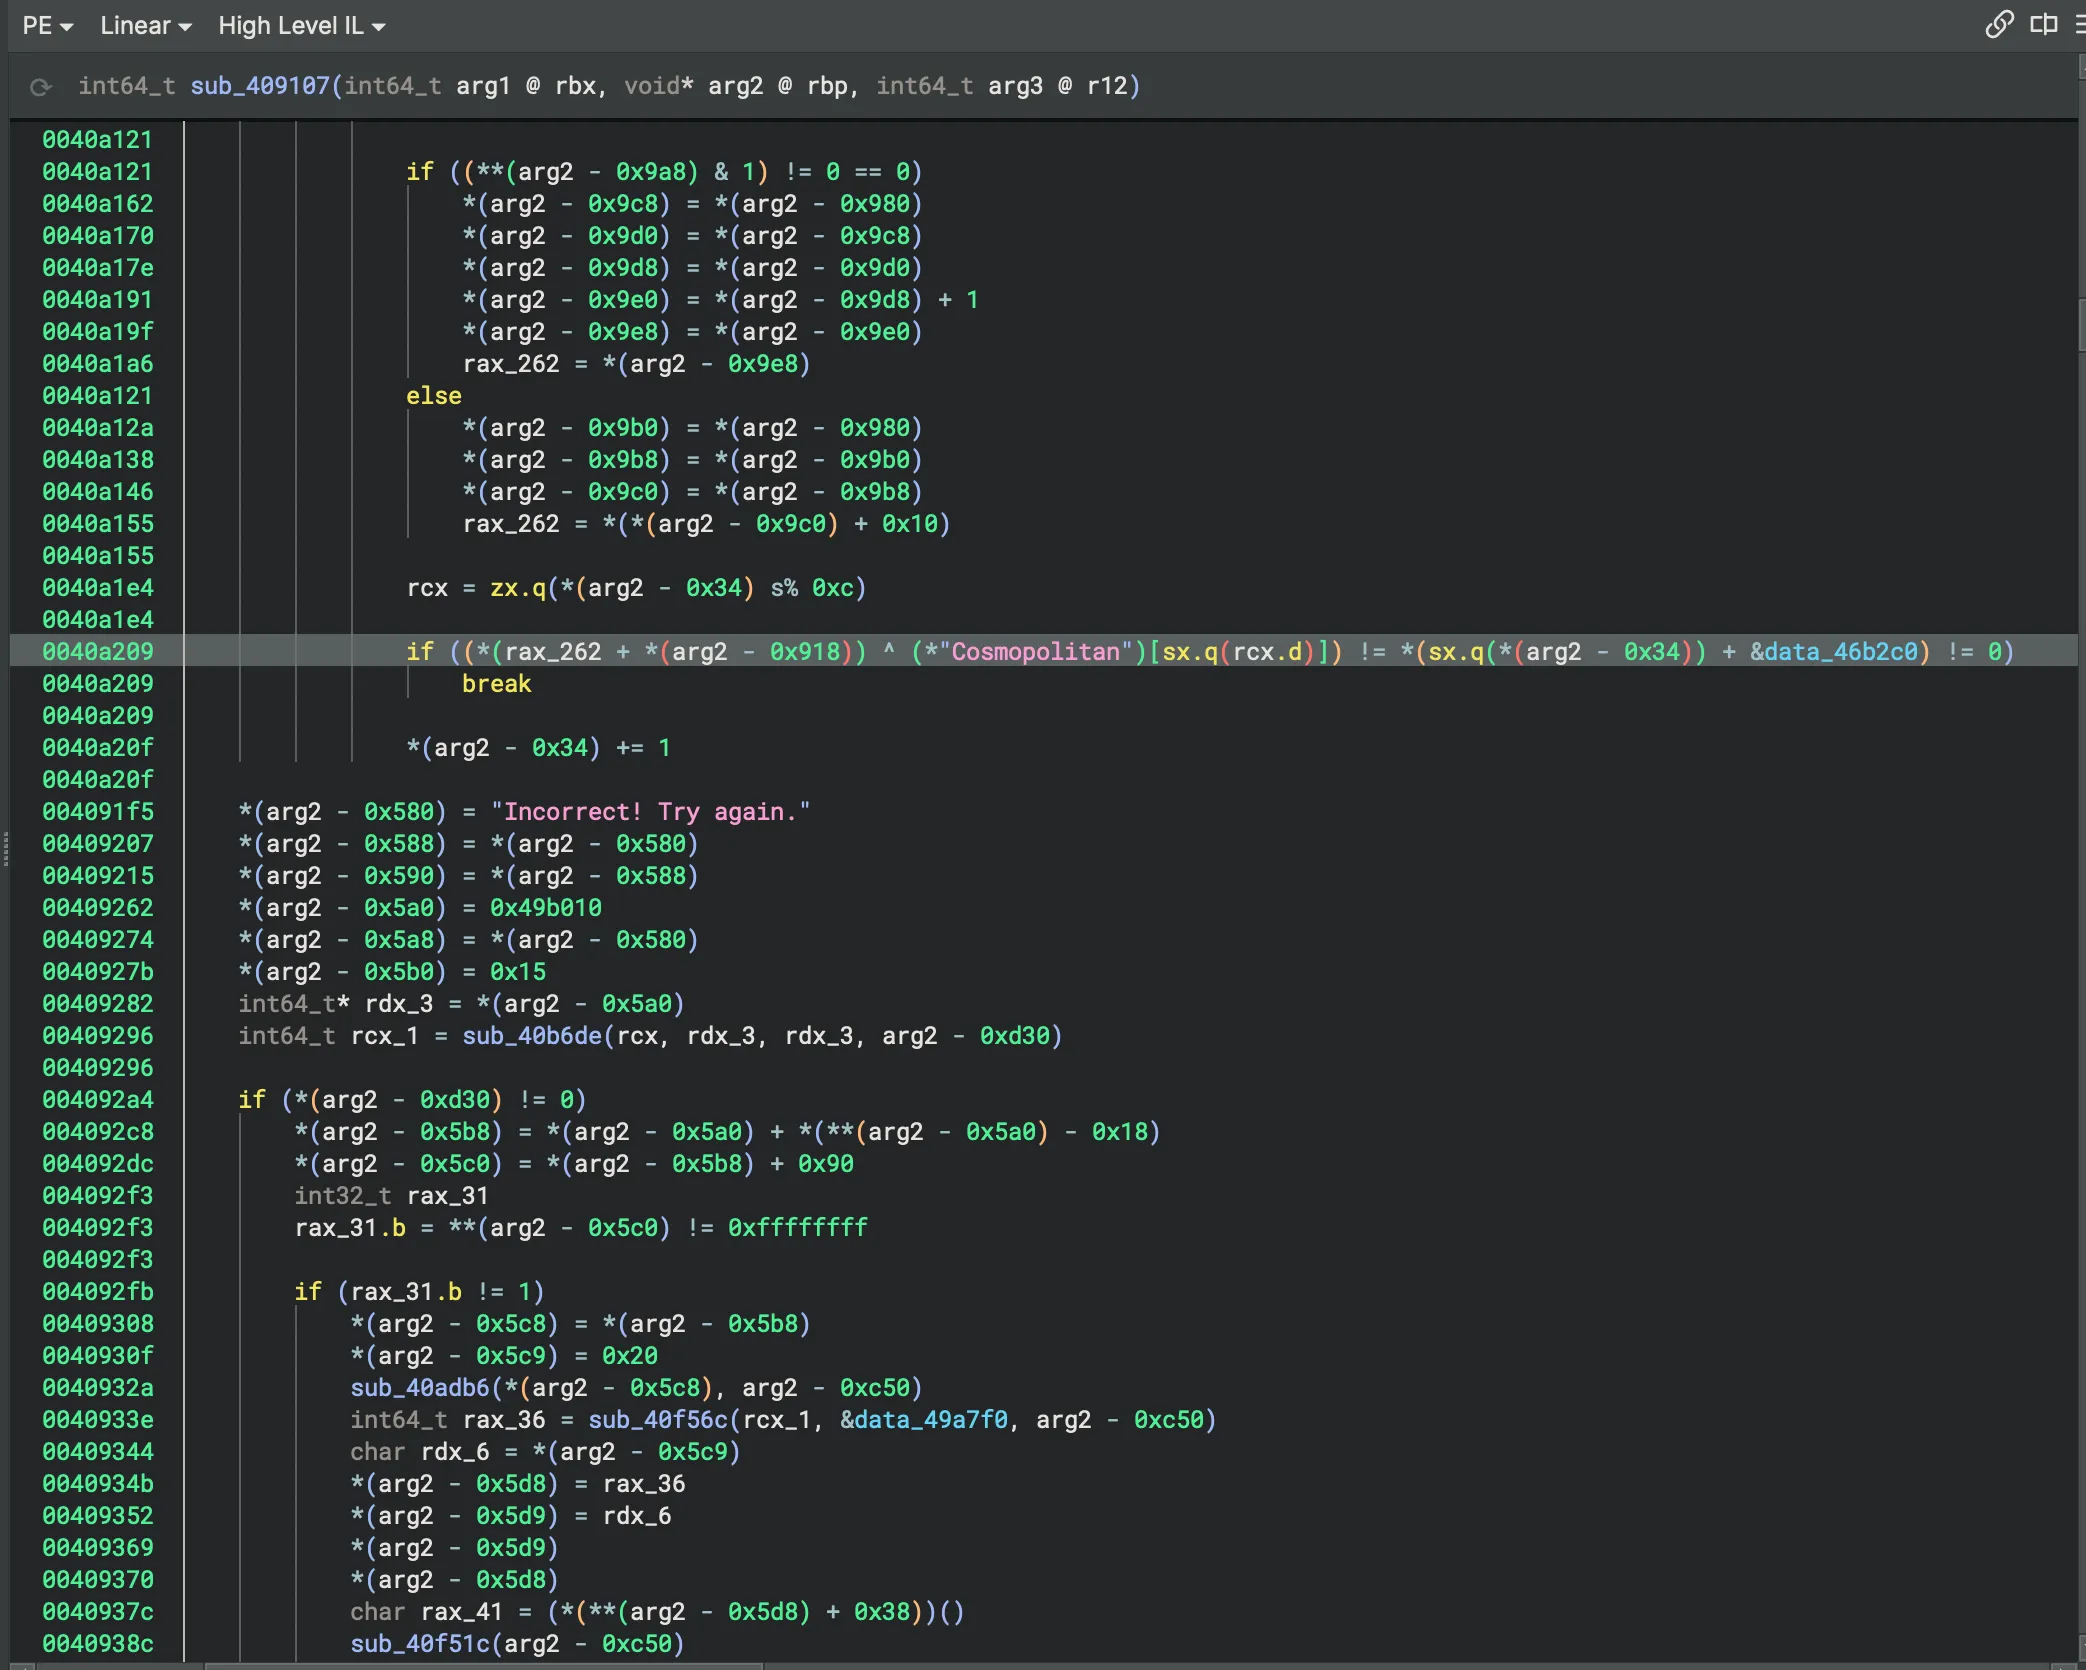2086x1670 pixels.
Task: Click address 0040a1a6 in the gutter
Action: [98, 364]
